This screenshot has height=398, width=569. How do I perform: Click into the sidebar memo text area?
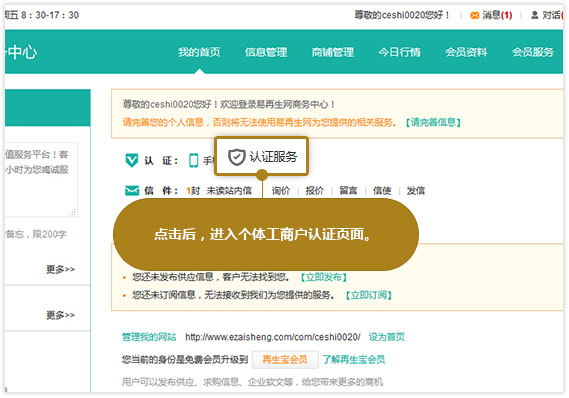tap(41, 180)
